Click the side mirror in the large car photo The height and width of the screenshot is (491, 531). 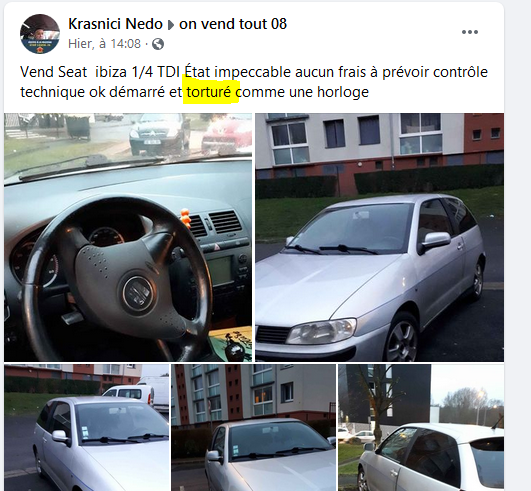[x=436, y=240]
